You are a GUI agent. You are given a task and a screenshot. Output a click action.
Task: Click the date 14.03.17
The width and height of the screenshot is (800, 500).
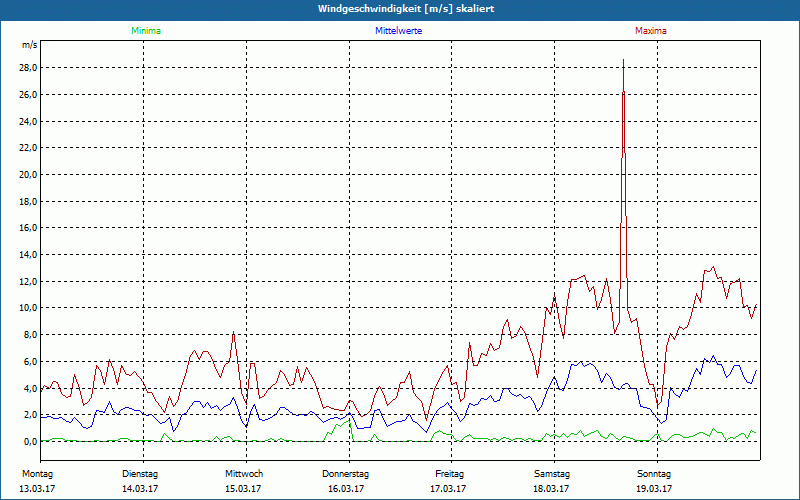tap(140, 489)
